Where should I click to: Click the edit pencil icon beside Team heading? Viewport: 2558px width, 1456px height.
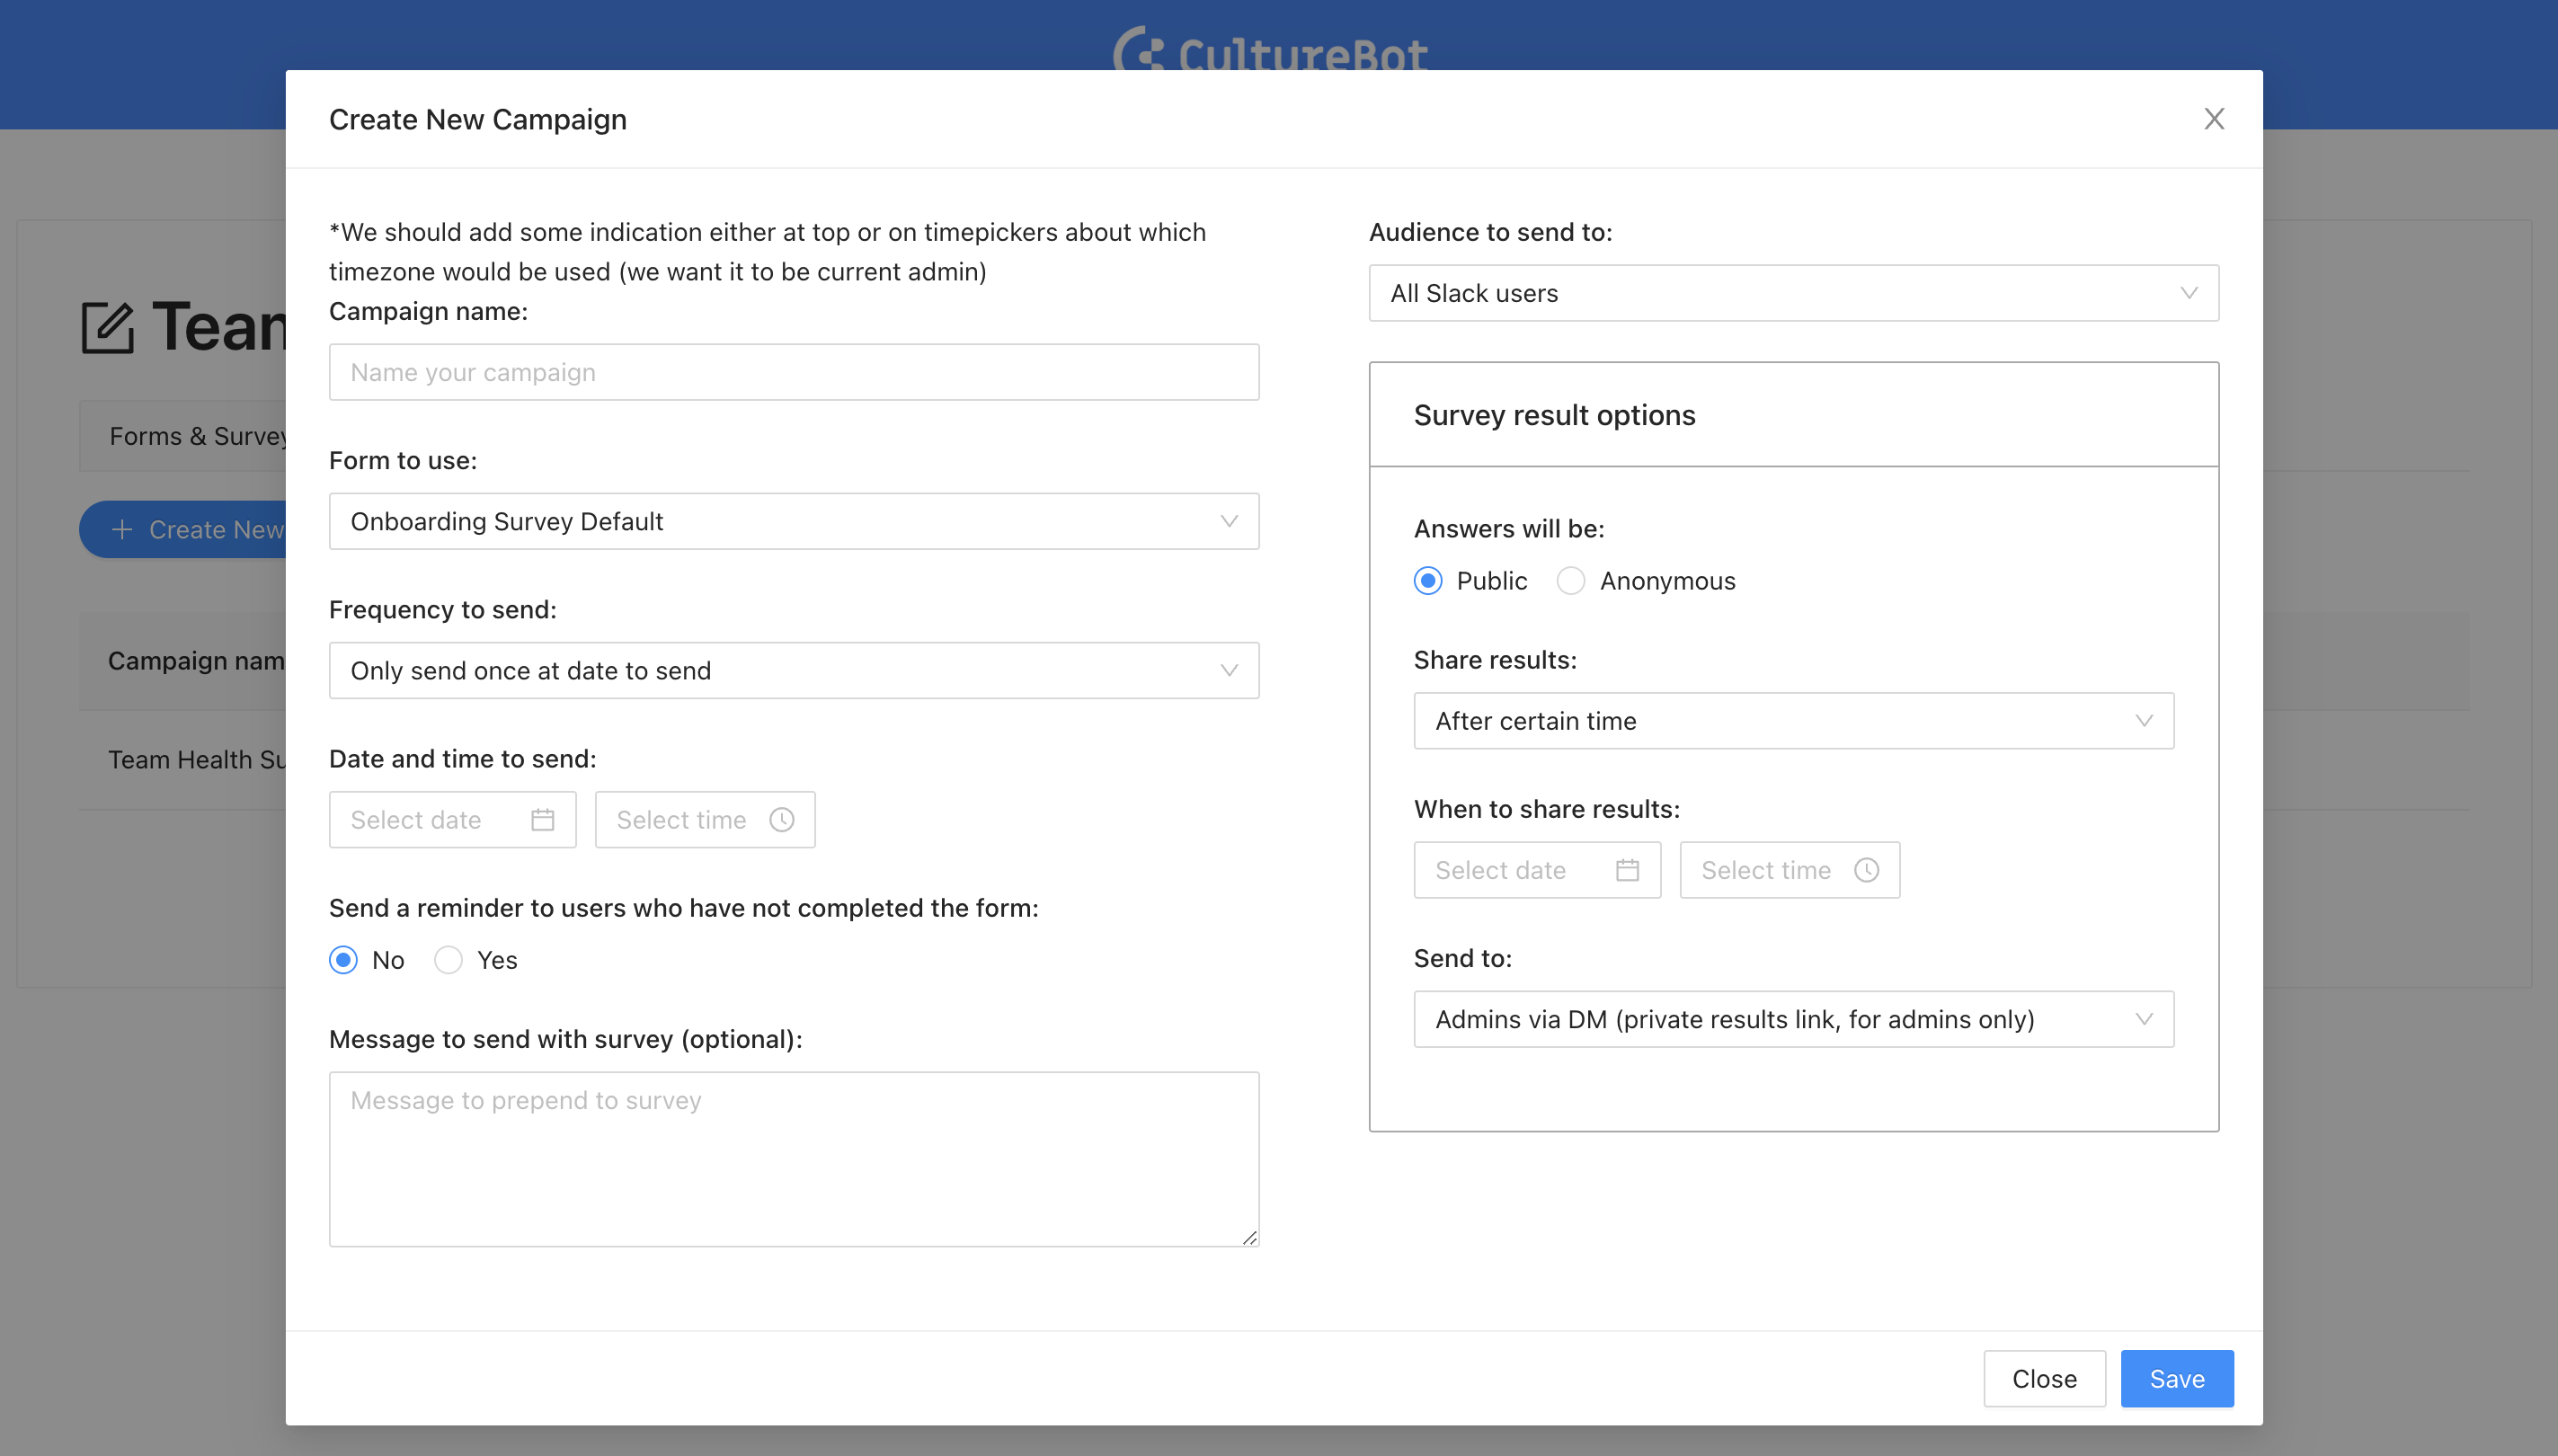point(108,328)
